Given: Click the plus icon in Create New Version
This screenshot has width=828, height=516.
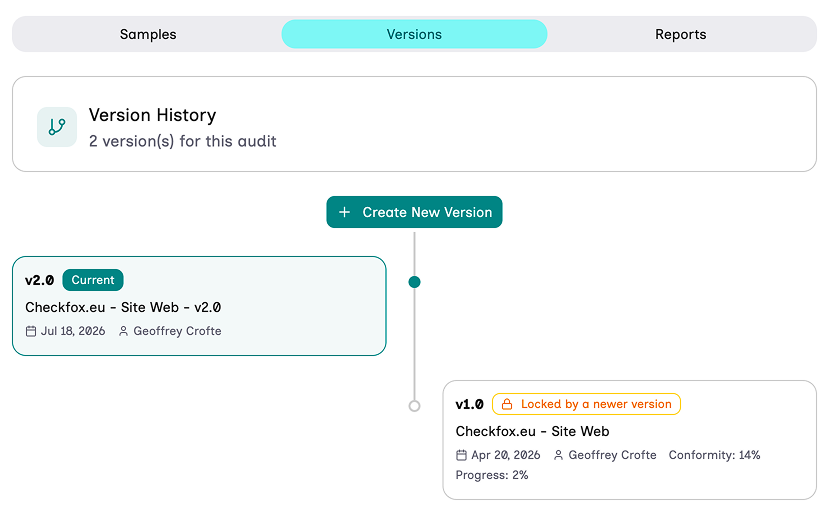Looking at the screenshot, I should point(344,212).
